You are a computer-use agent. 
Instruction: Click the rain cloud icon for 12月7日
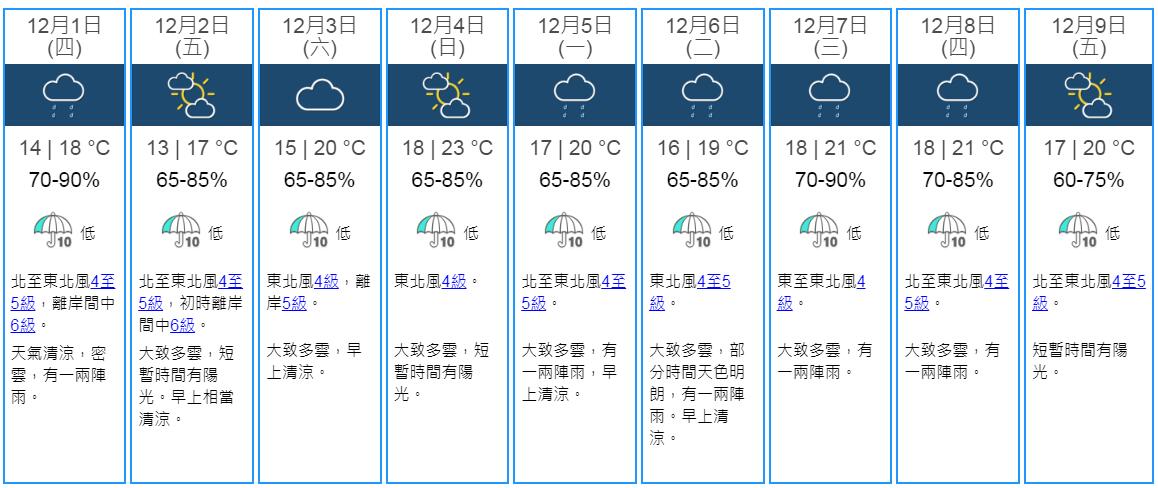click(830, 94)
